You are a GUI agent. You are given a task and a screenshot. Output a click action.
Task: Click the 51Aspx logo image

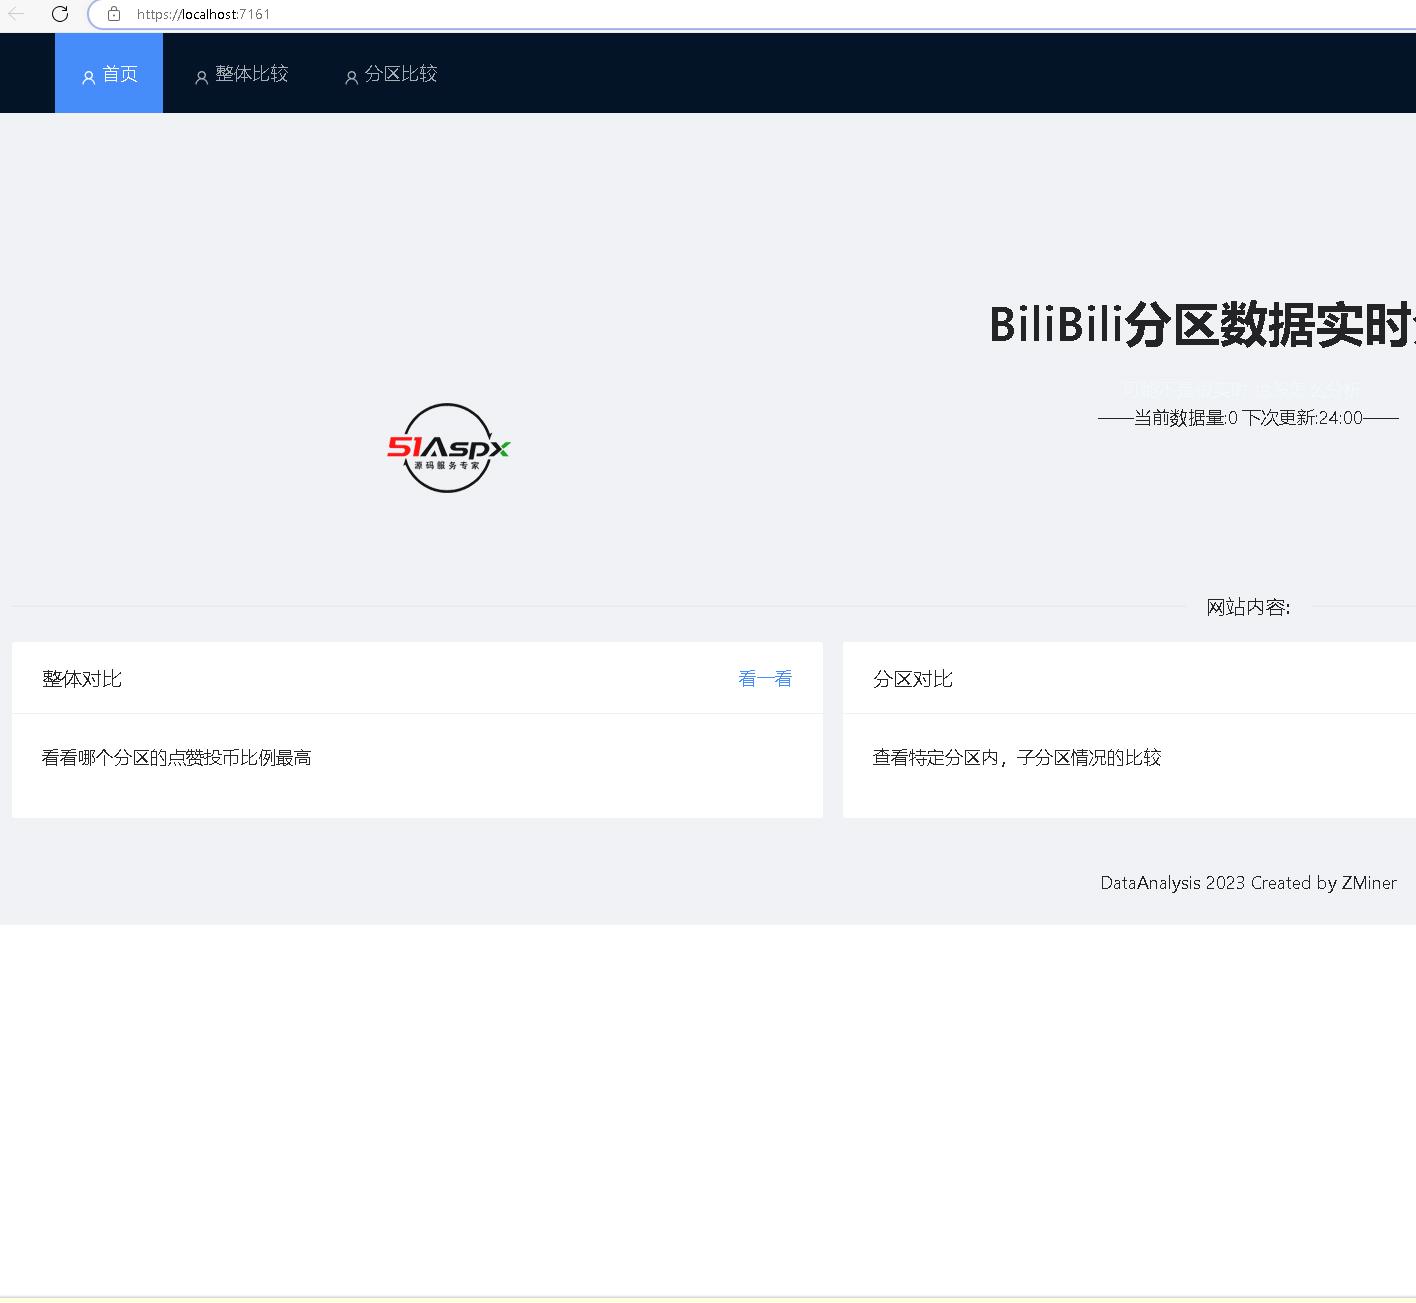click(x=448, y=448)
